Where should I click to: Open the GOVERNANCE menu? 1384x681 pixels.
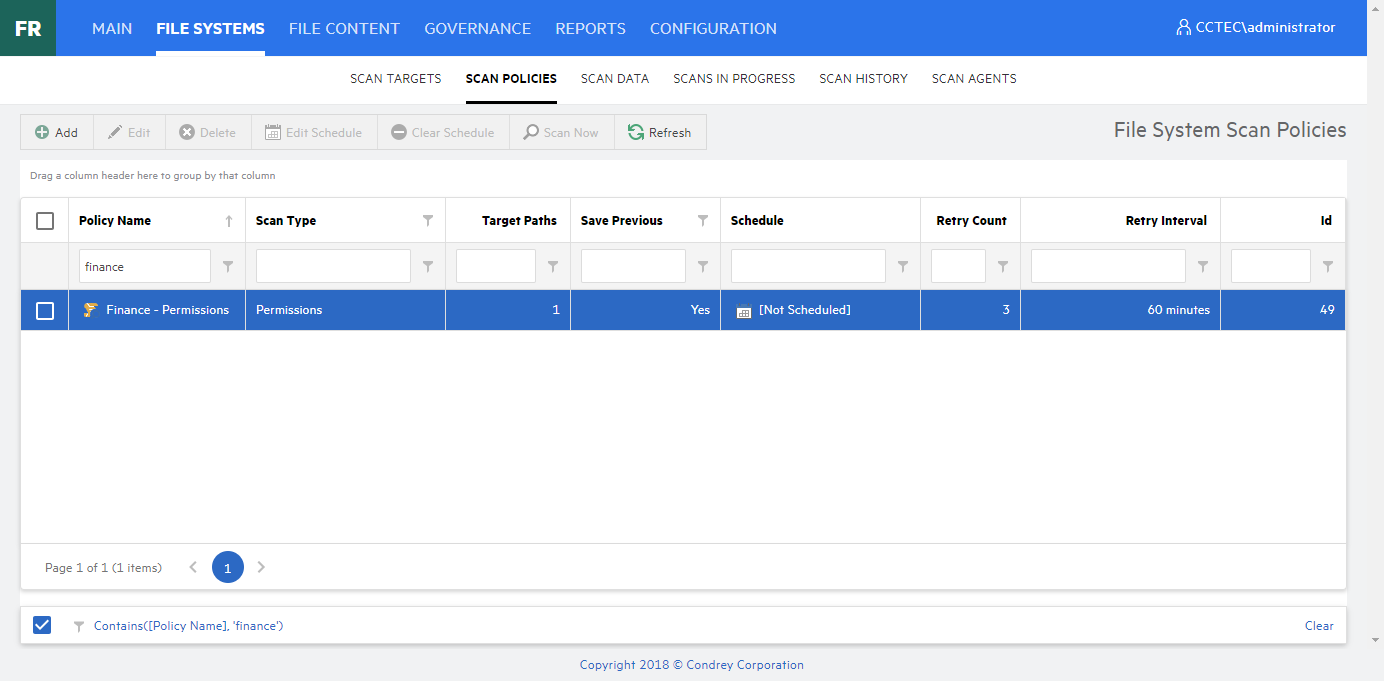tap(477, 28)
